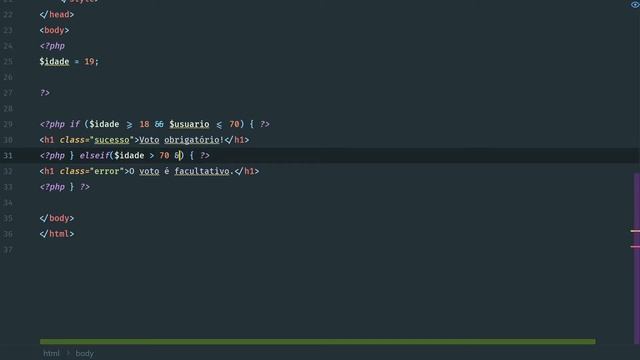Click the $usuario variable in the if condition
This screenshot has width=640, height=360.
[189, 124]
